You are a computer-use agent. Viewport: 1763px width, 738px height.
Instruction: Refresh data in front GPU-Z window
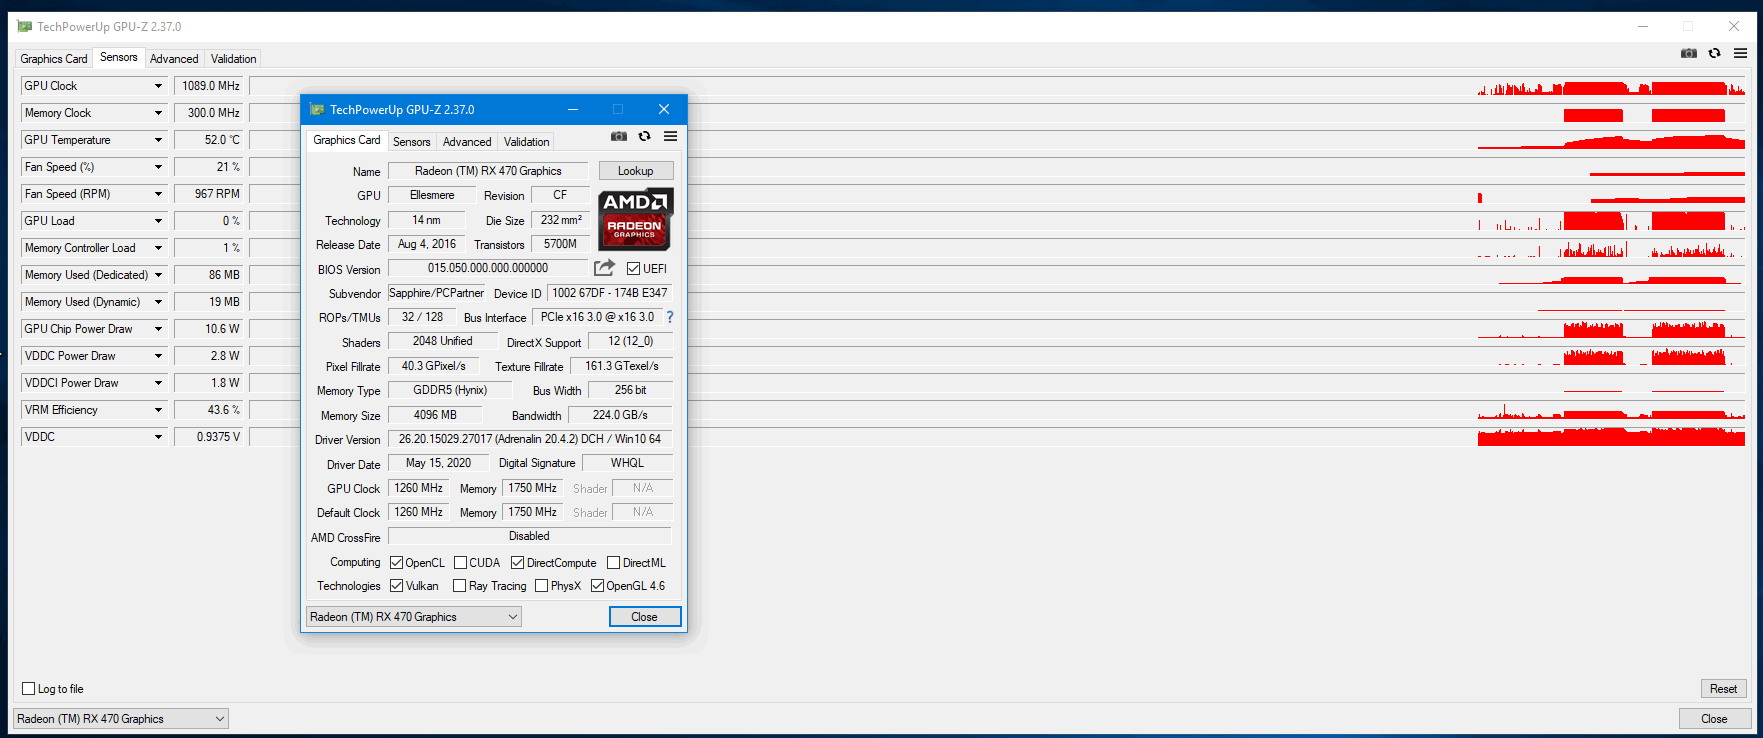tap(645, 136)
